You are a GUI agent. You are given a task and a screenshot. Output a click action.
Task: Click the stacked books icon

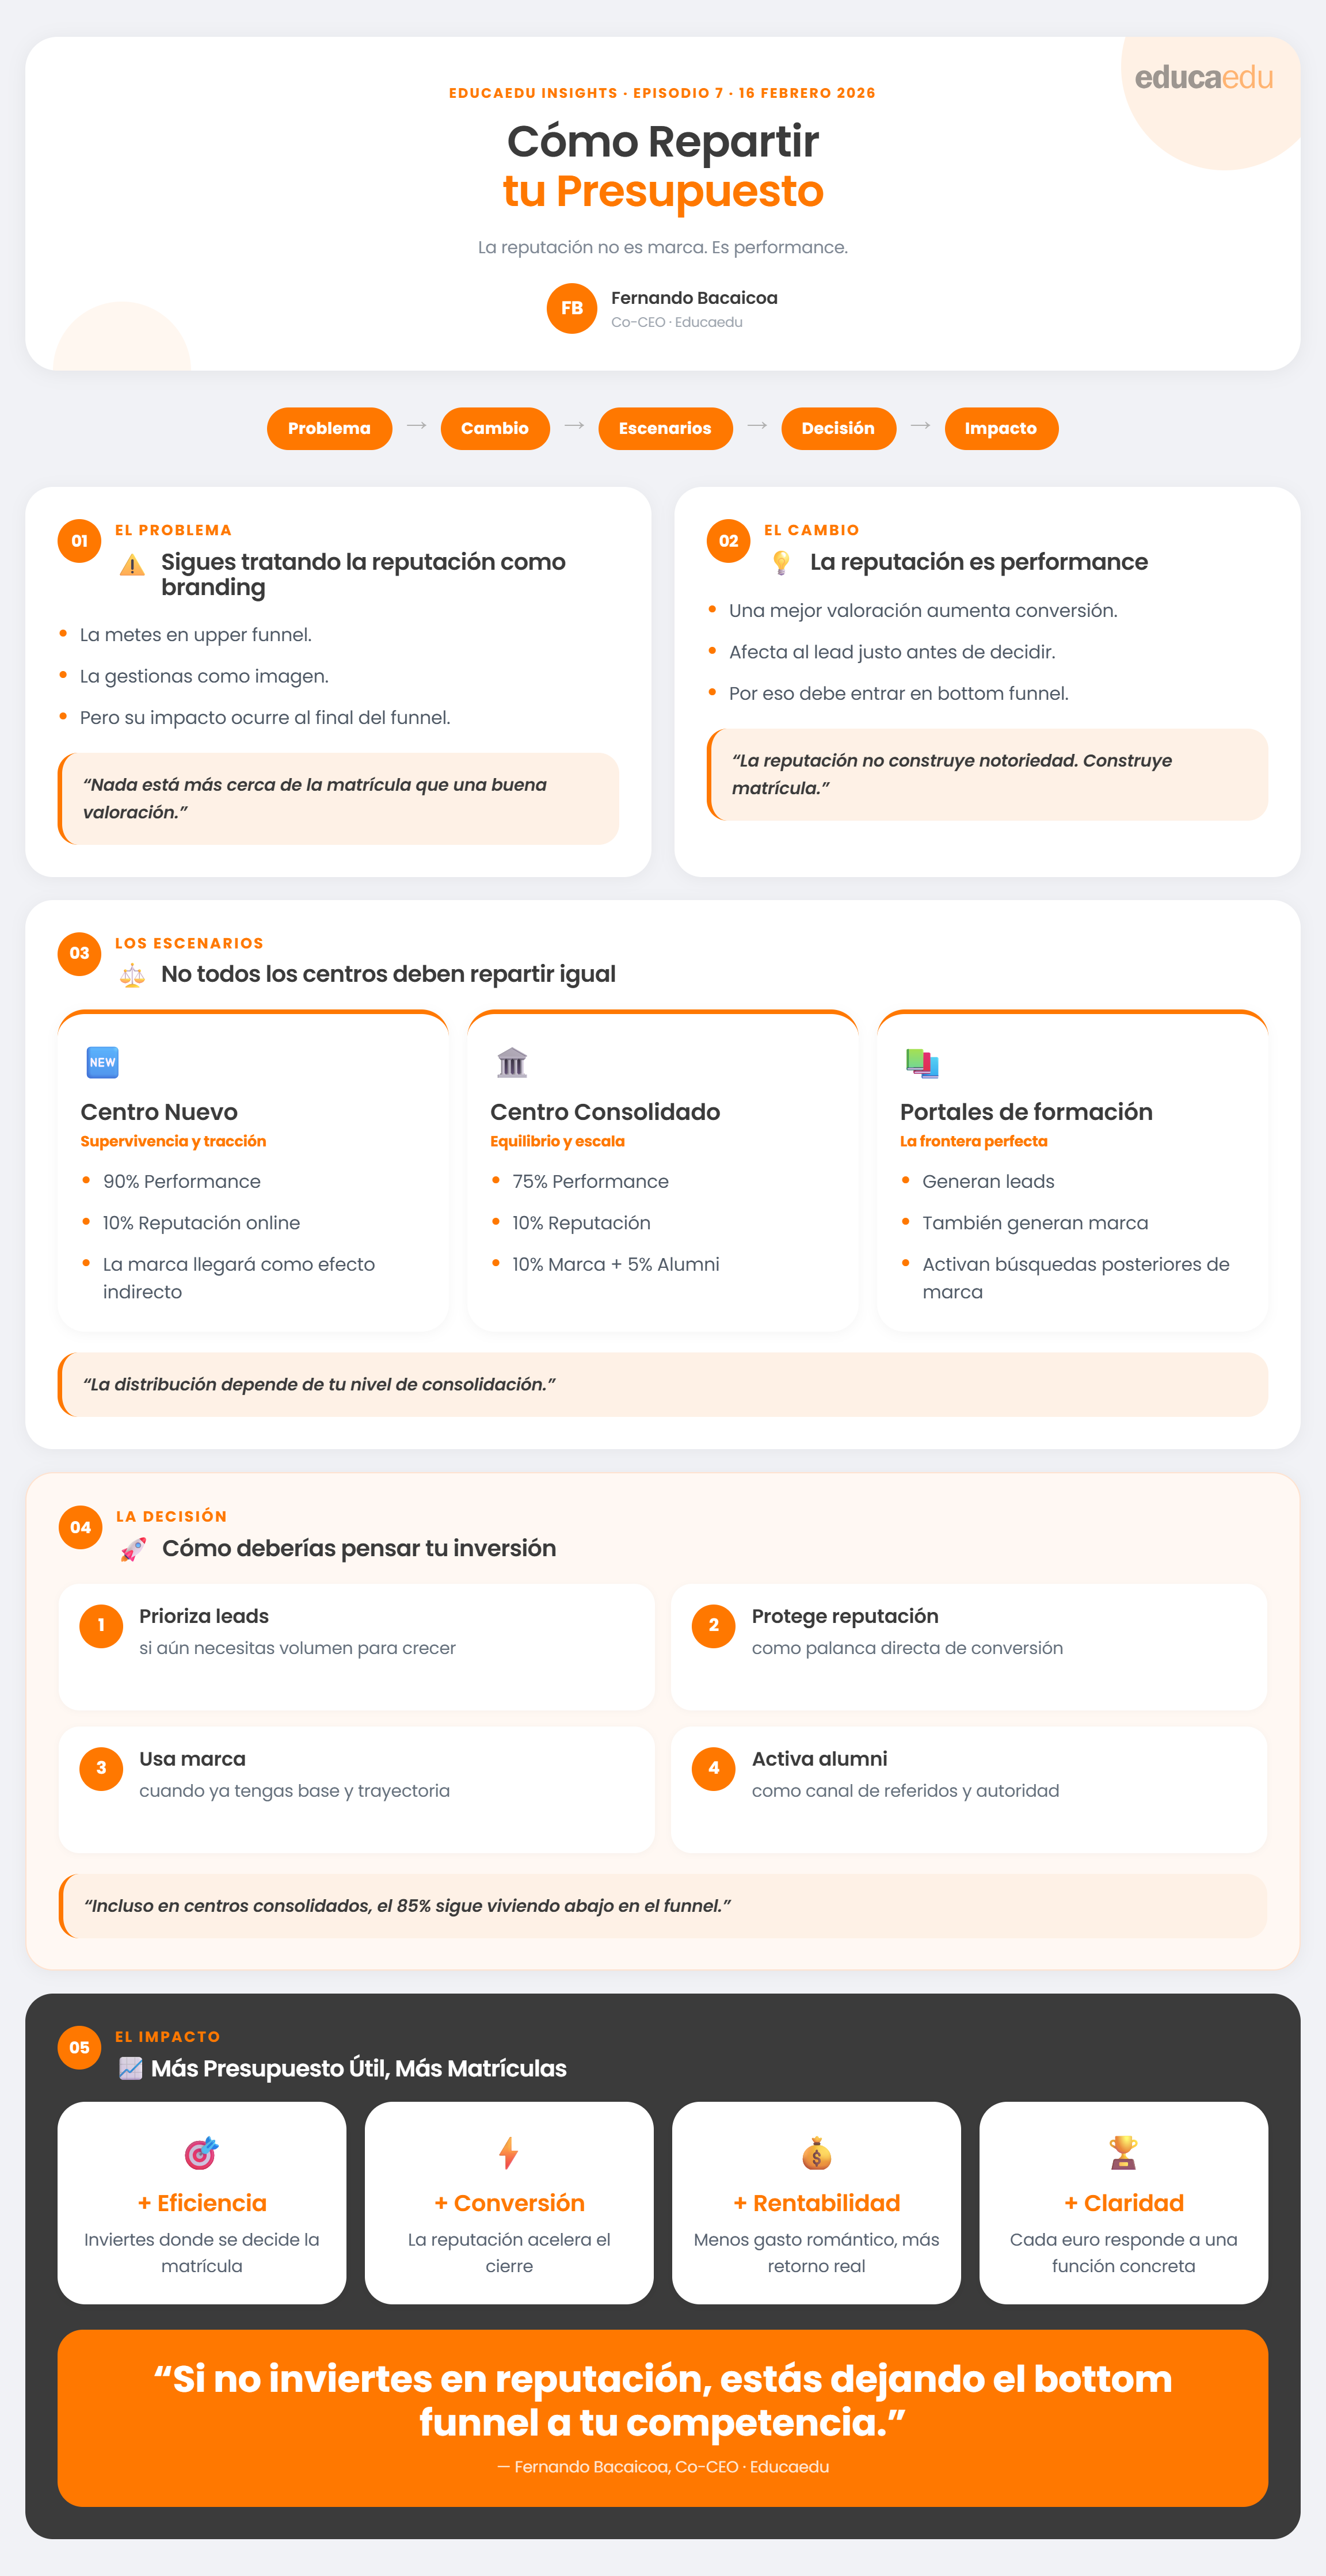click(x=921, y=1063)
